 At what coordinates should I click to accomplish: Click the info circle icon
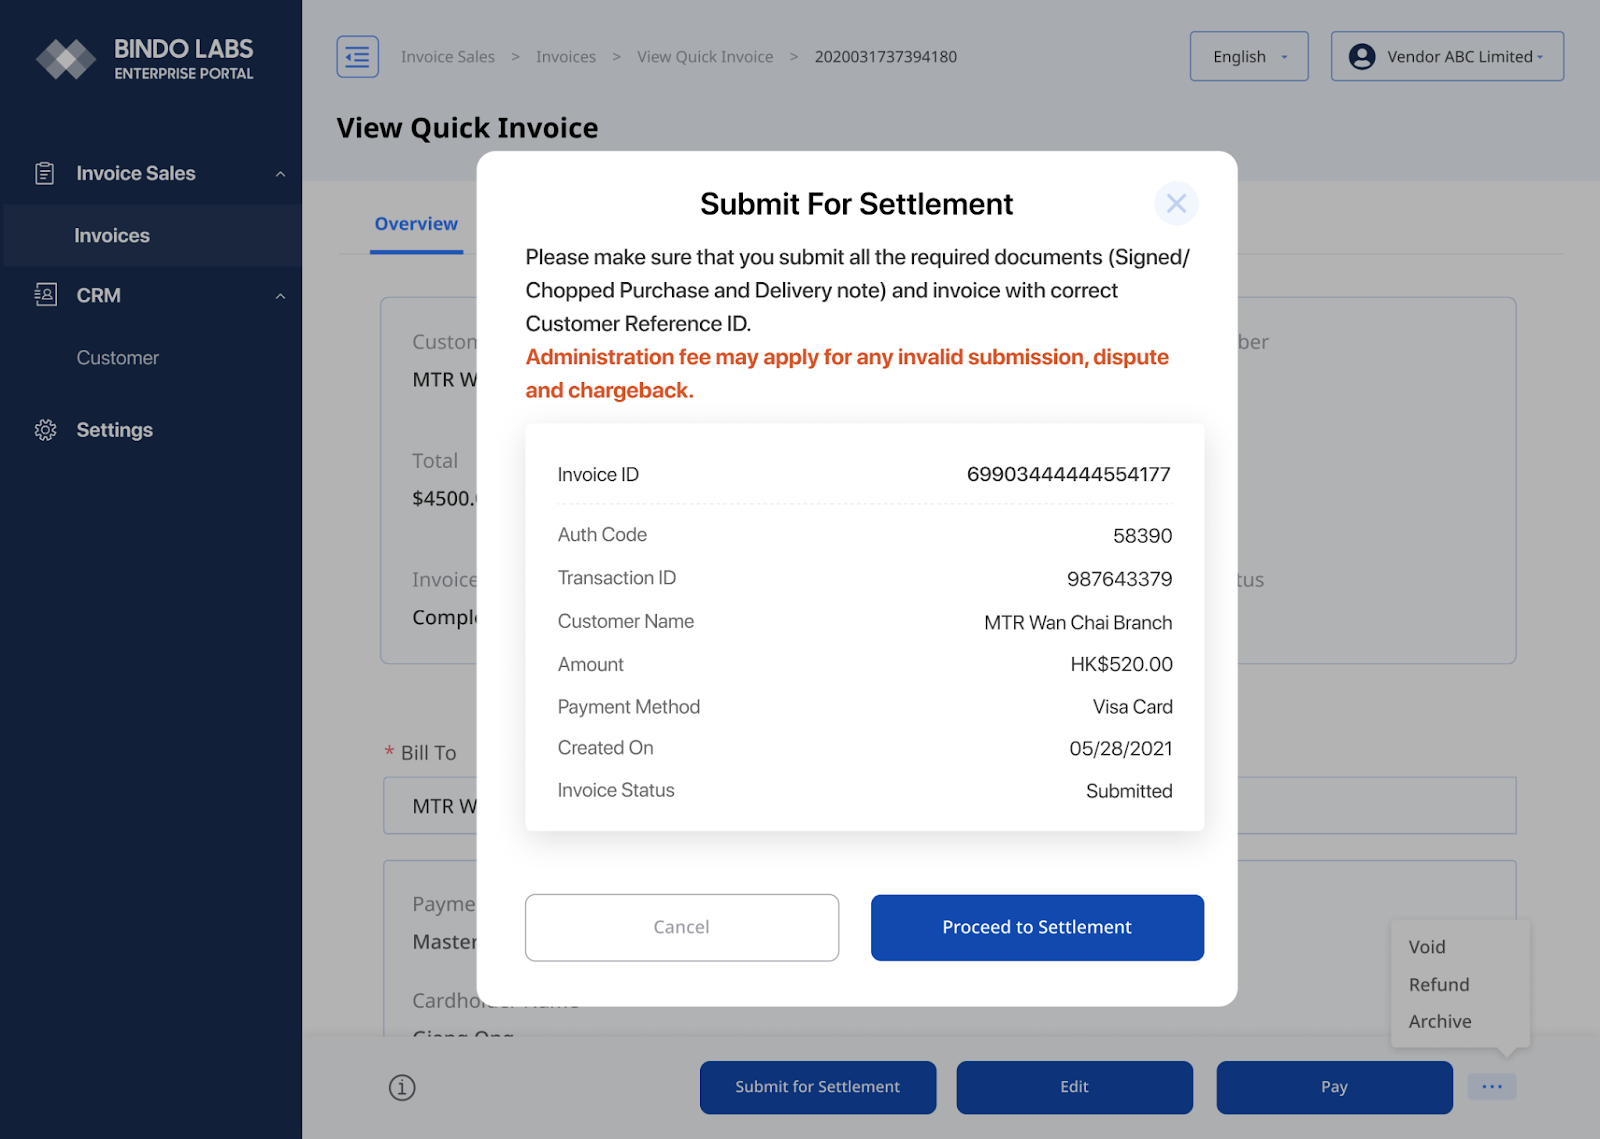click(x=402, y=1087)
